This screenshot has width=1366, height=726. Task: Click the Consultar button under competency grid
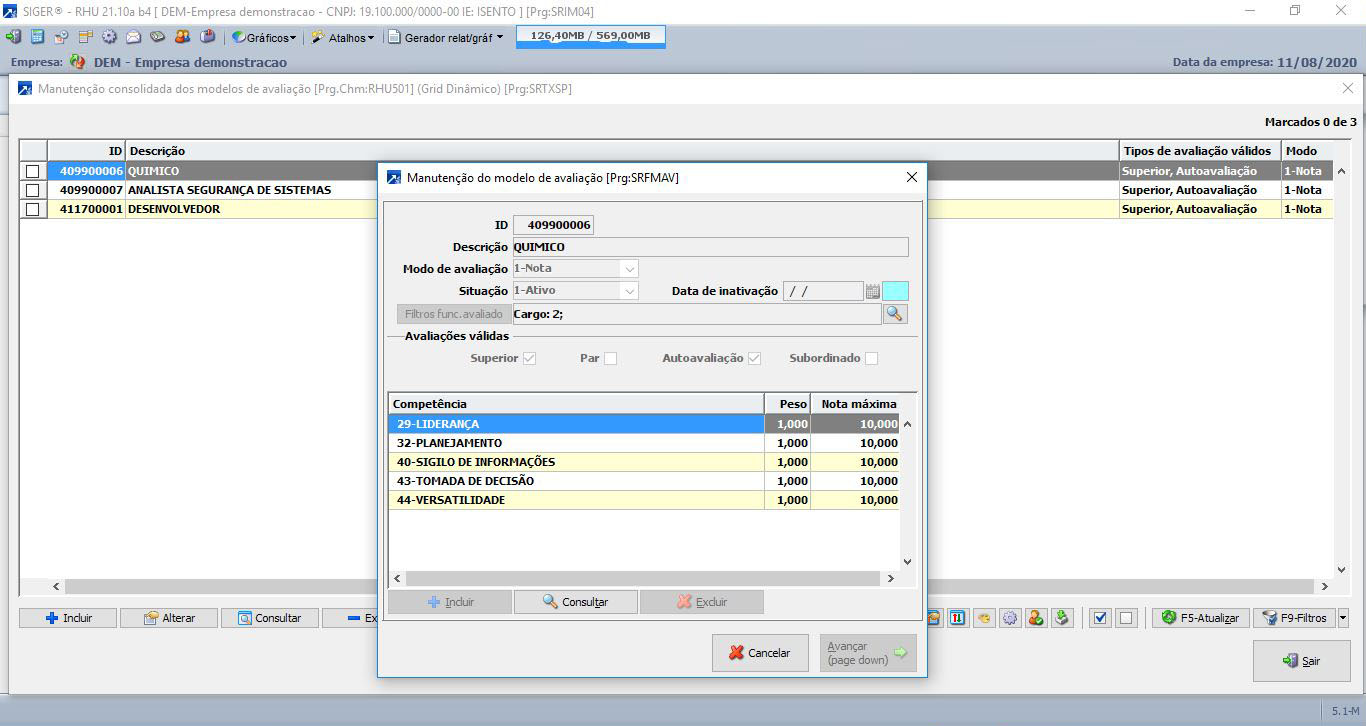point(575,602)
